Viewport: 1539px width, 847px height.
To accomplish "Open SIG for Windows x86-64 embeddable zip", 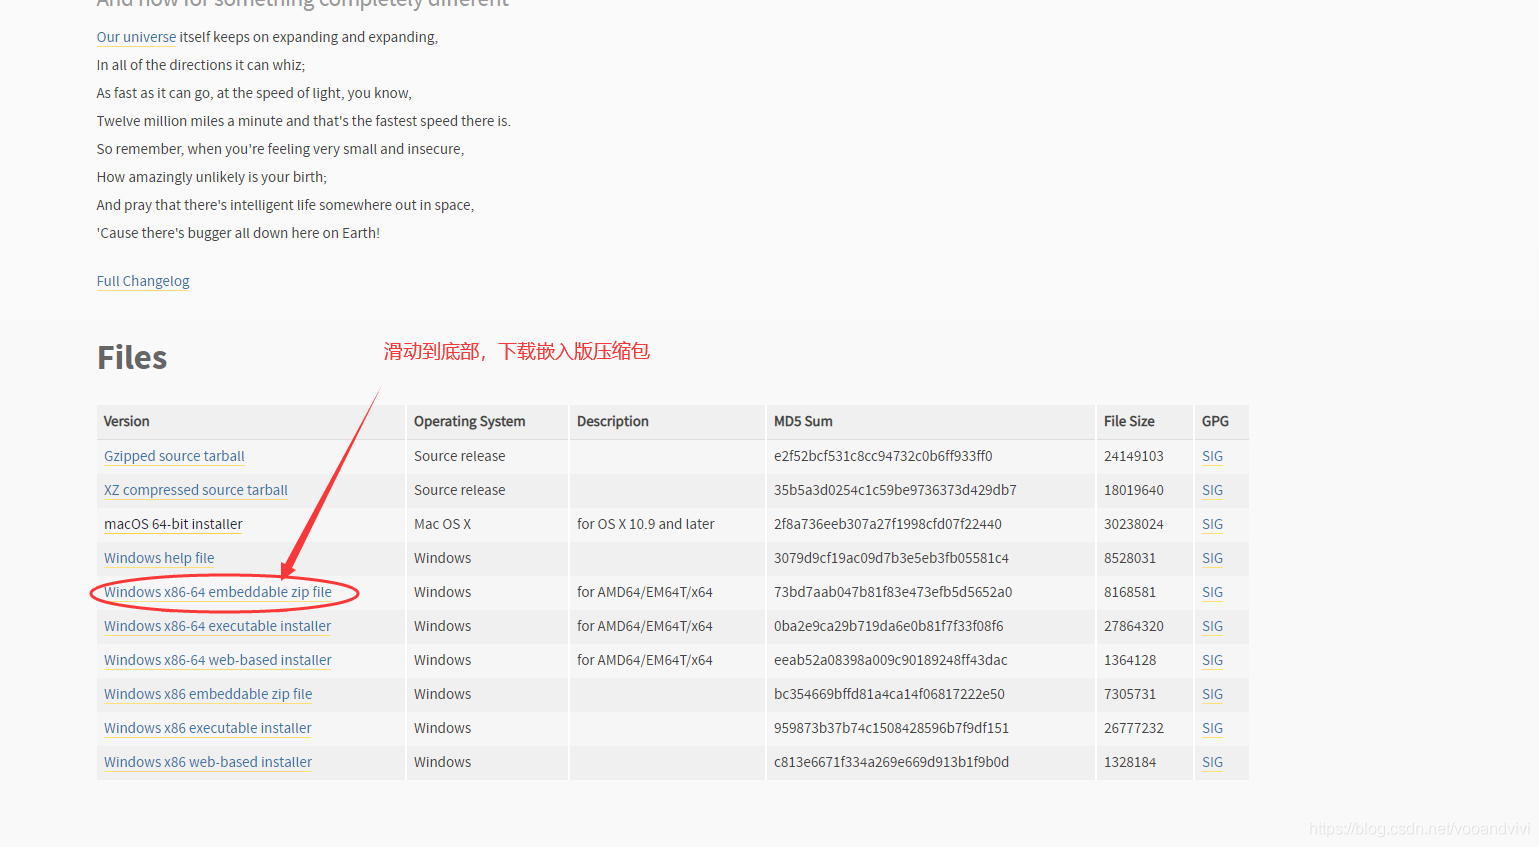I will [1212, 592].
